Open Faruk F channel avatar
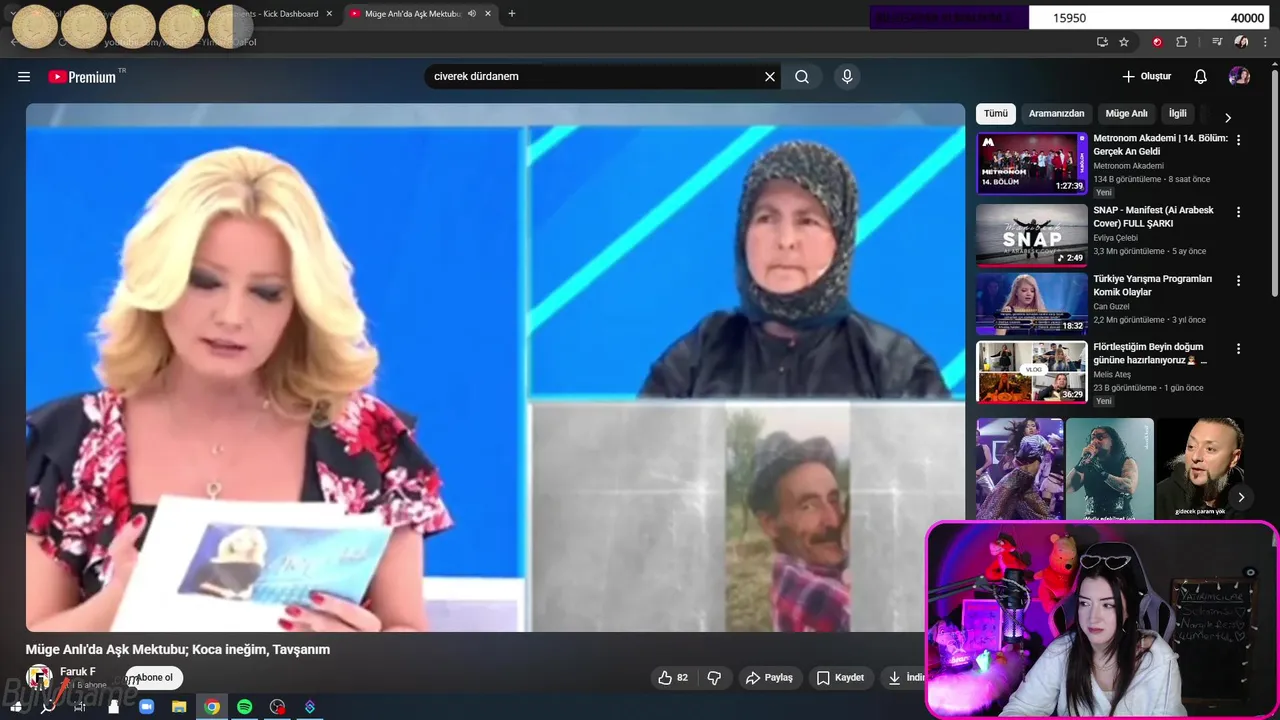Image resolution: width=1280 pixels, height=720 pixels. (x=39, y=677)
